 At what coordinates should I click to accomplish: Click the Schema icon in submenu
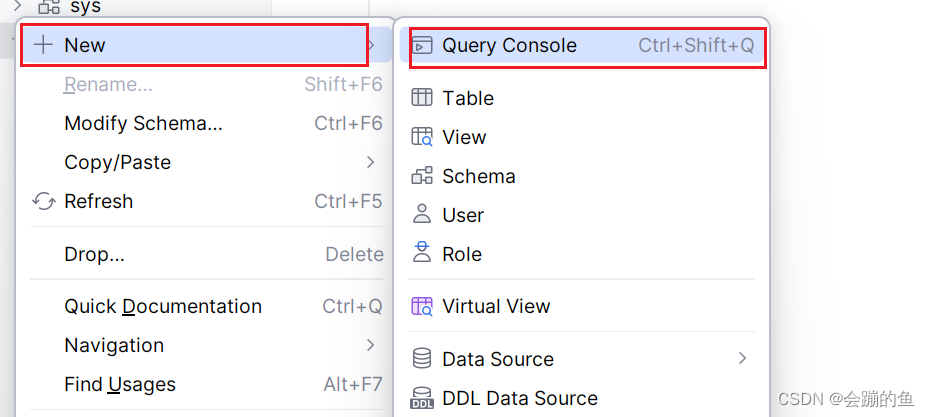click(x=422, y=176)
